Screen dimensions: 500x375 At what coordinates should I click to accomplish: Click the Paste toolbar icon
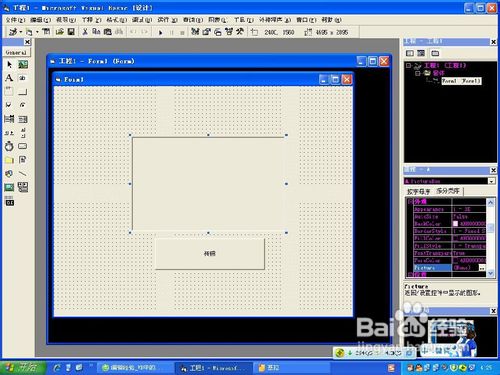pos(108,32)
